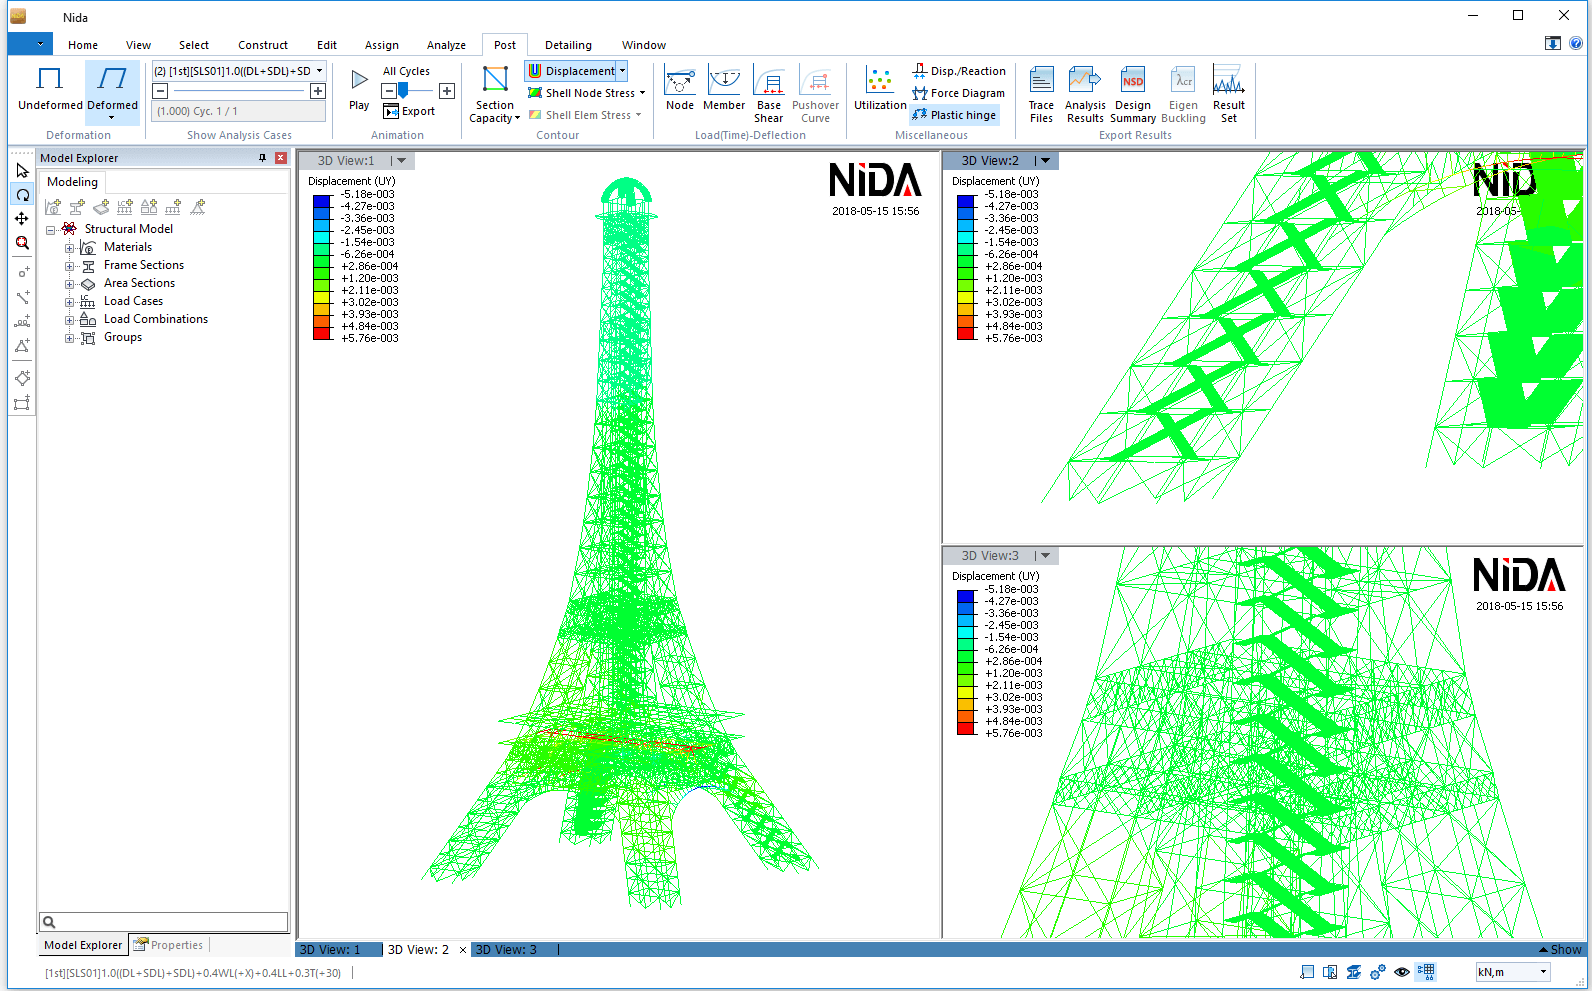Decrease the deformation scale with minus button
This screenshot has width=1592, height=991.
pos(160,91)
